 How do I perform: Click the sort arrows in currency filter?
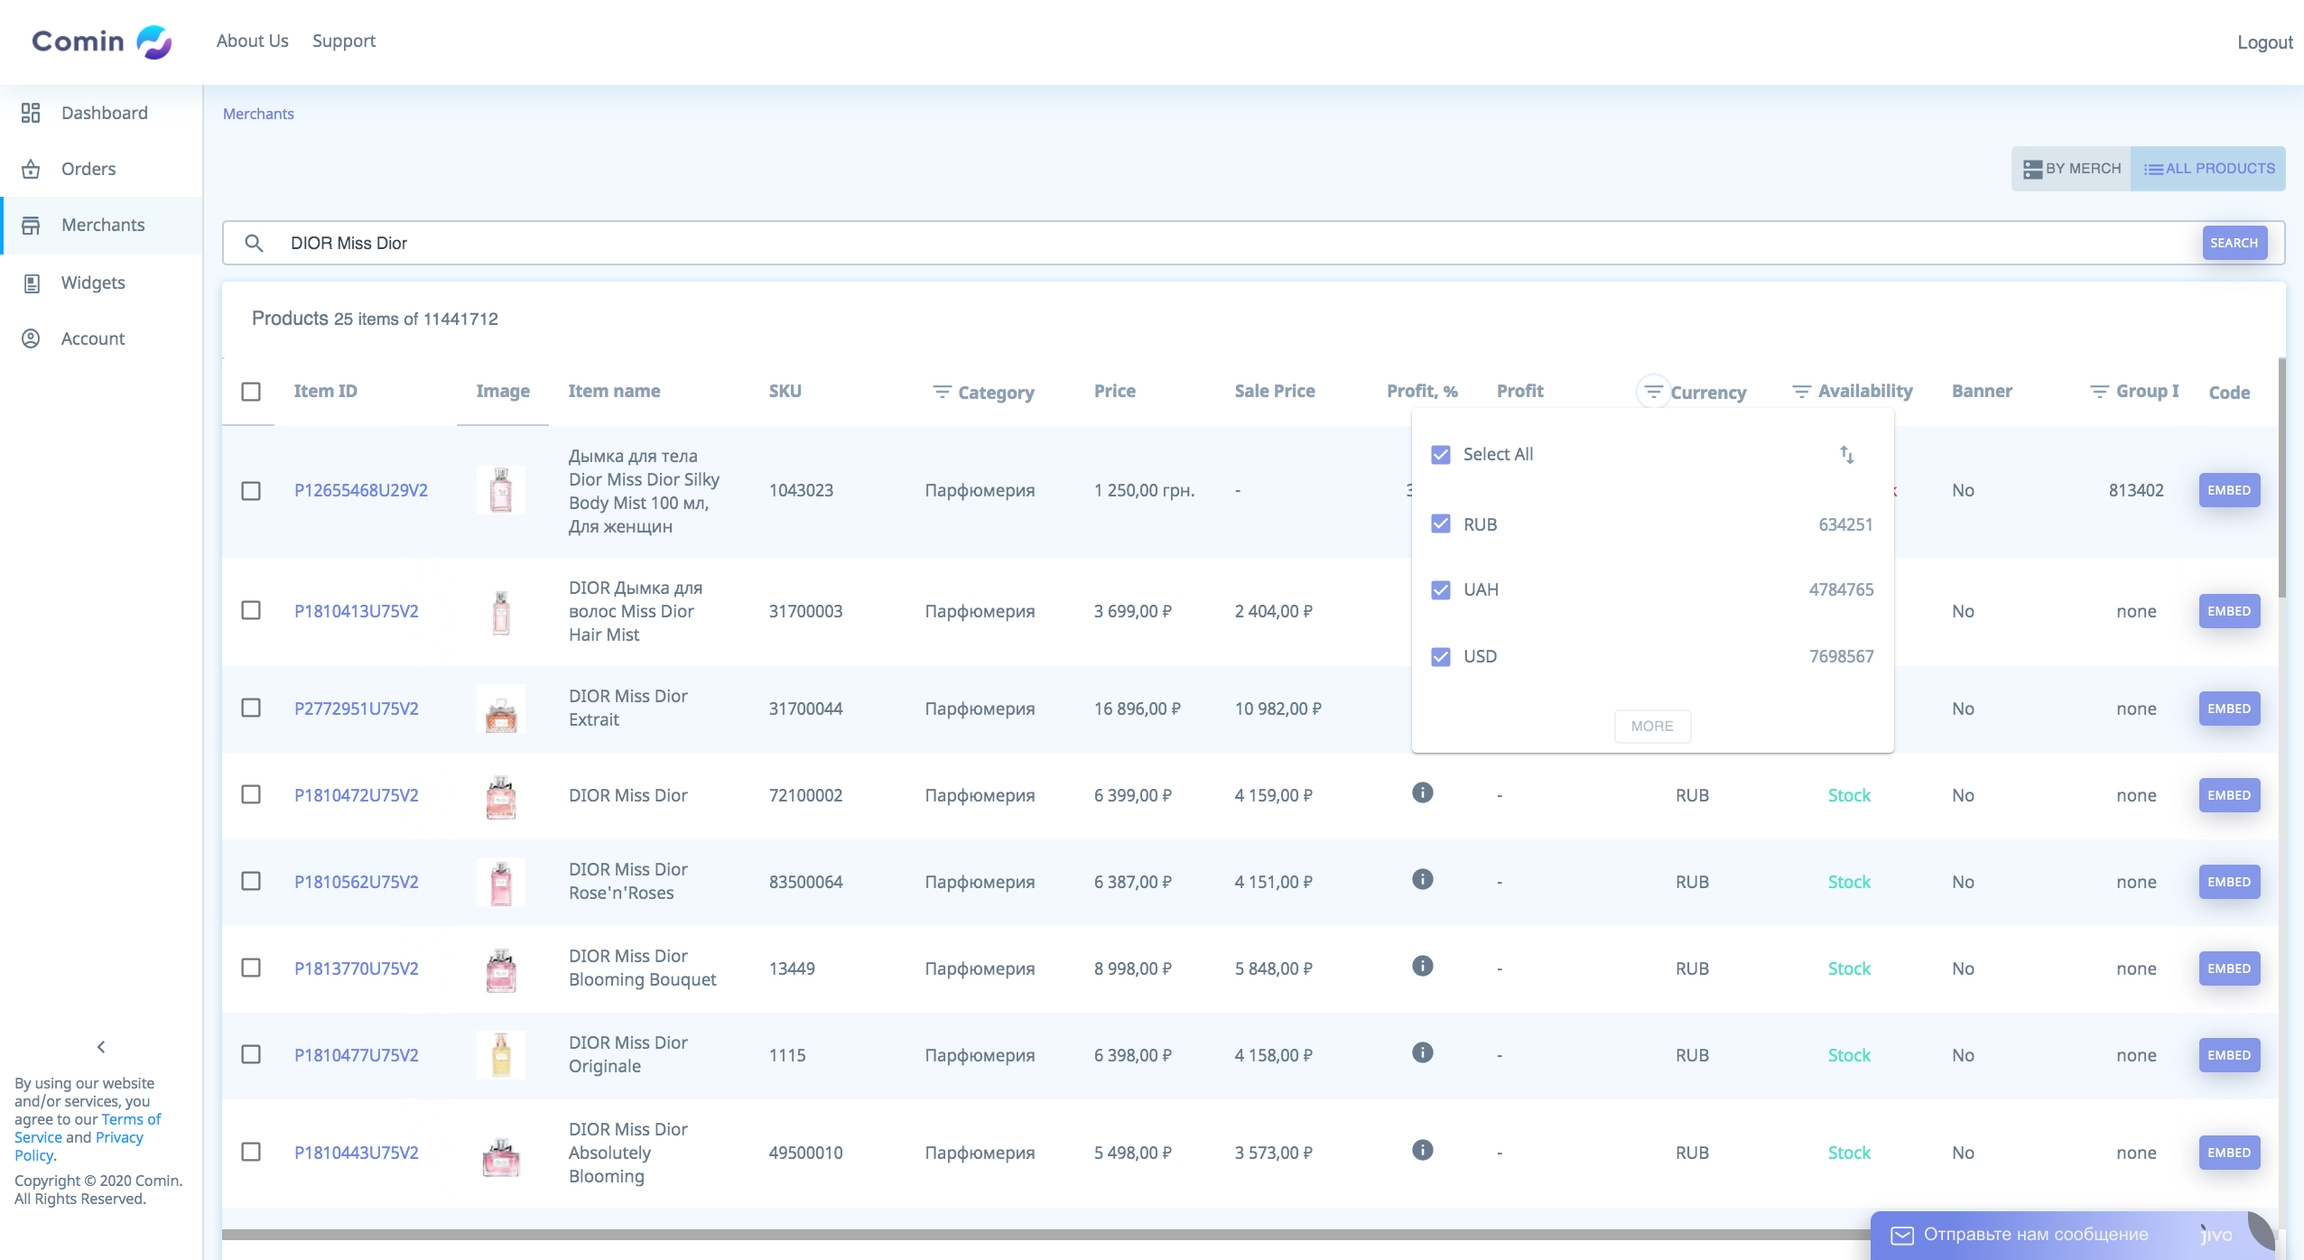click(1847, 455)
